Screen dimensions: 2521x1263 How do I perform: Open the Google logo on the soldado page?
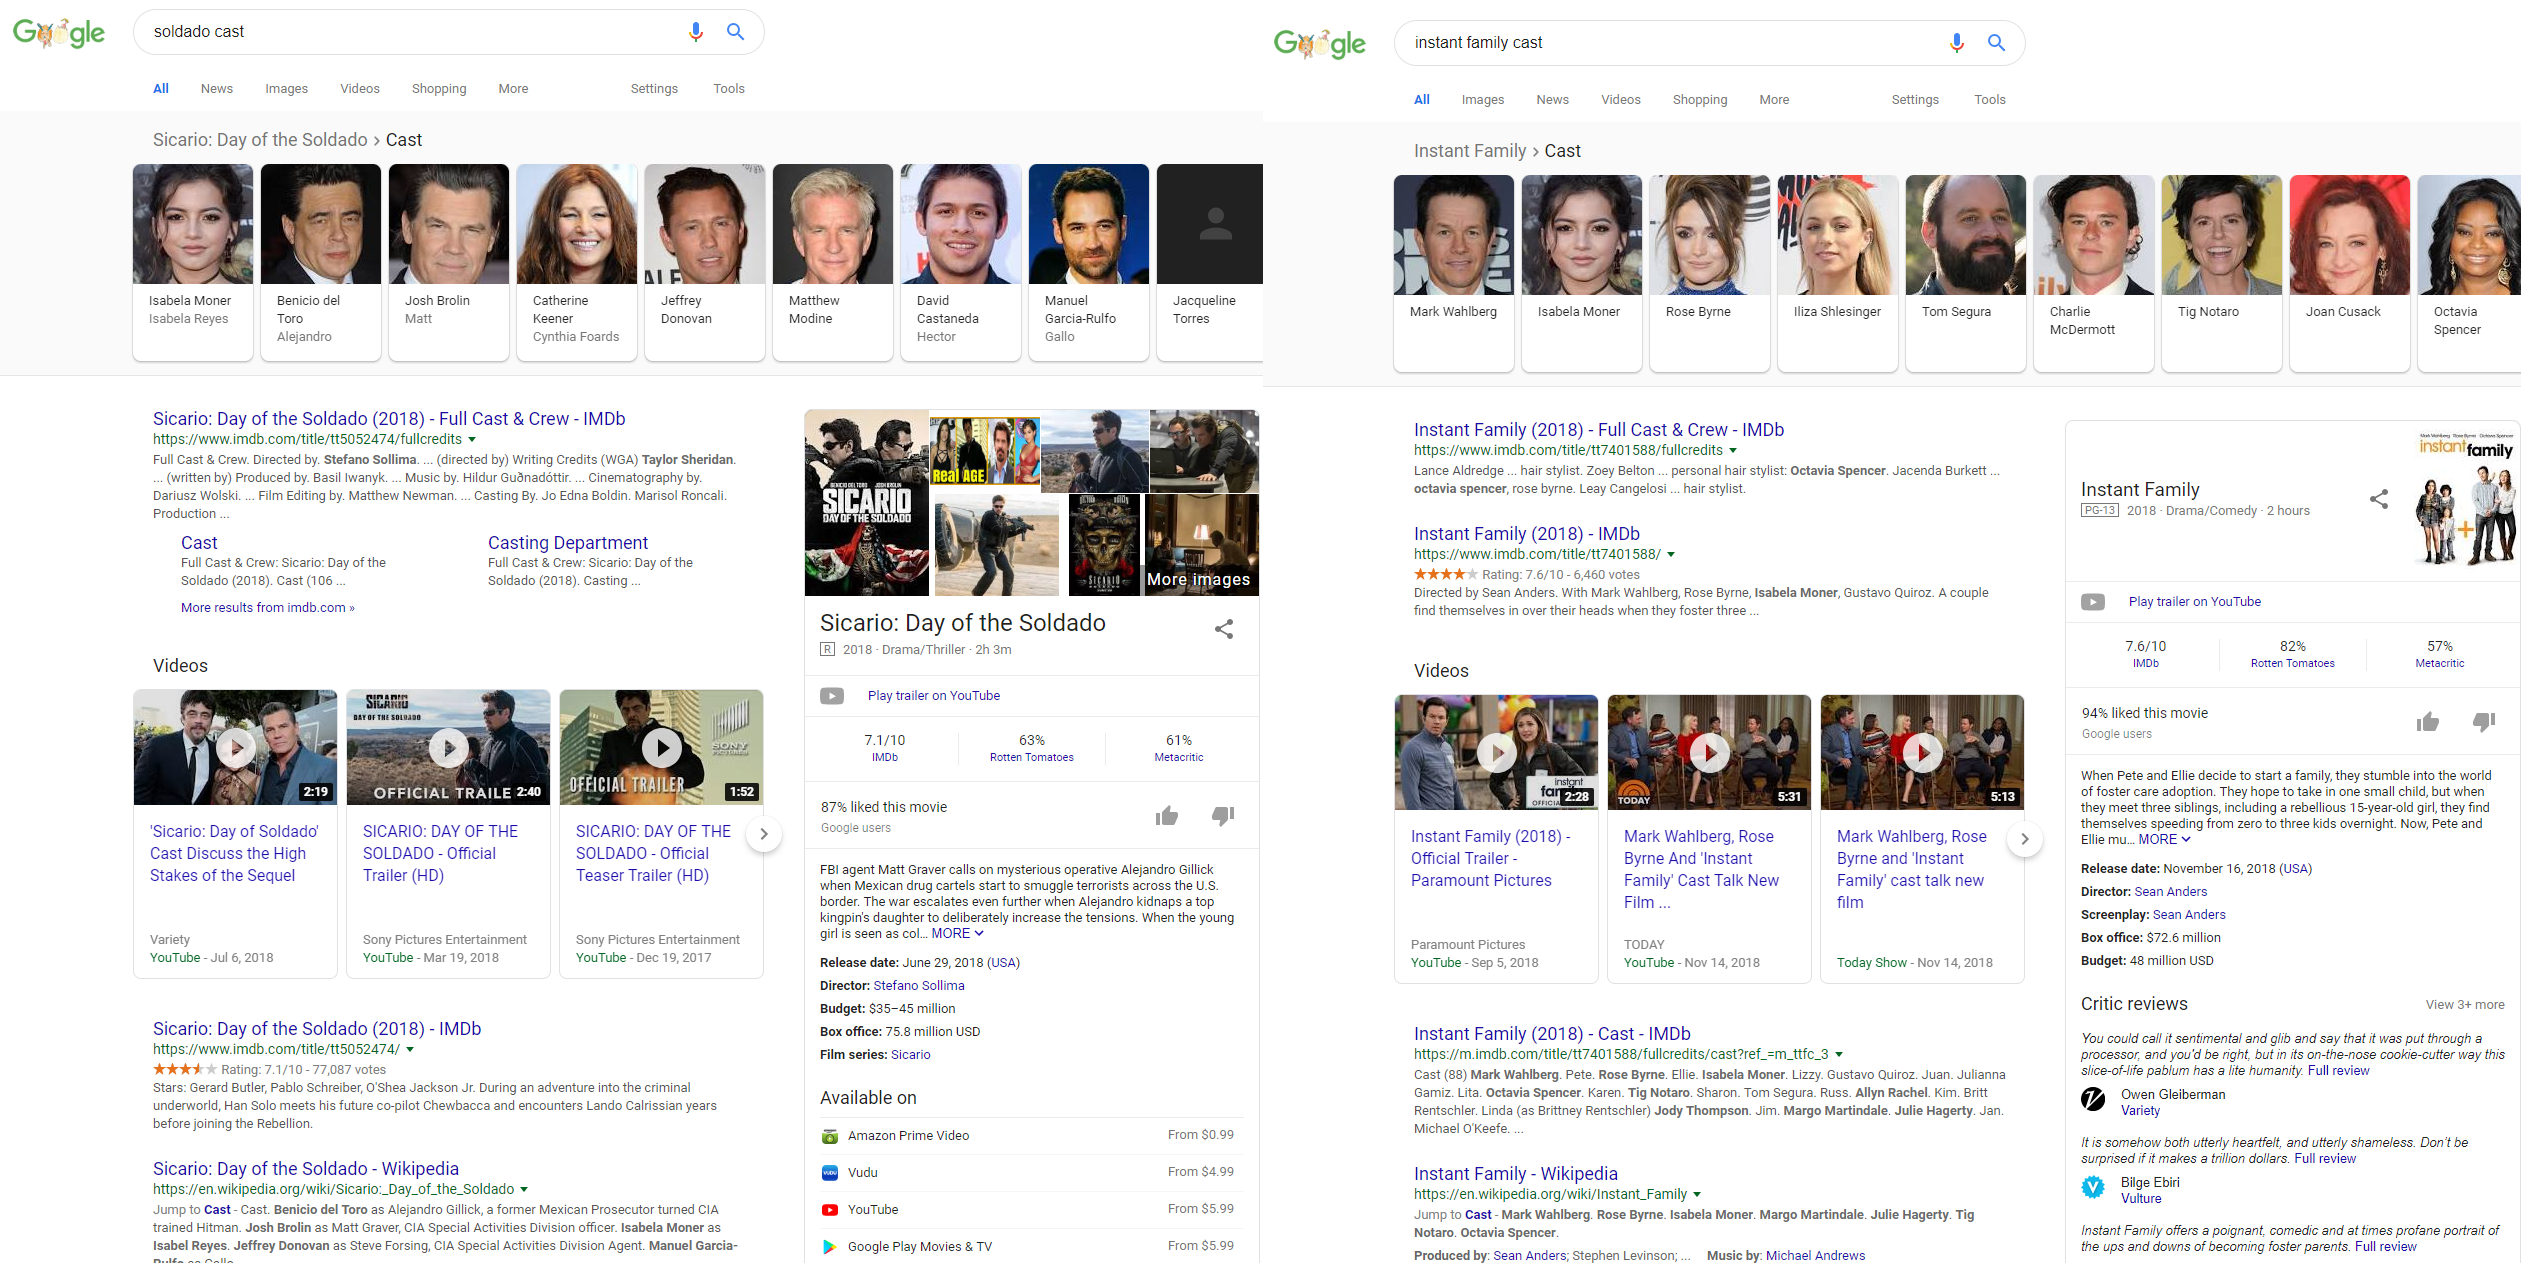59,32
